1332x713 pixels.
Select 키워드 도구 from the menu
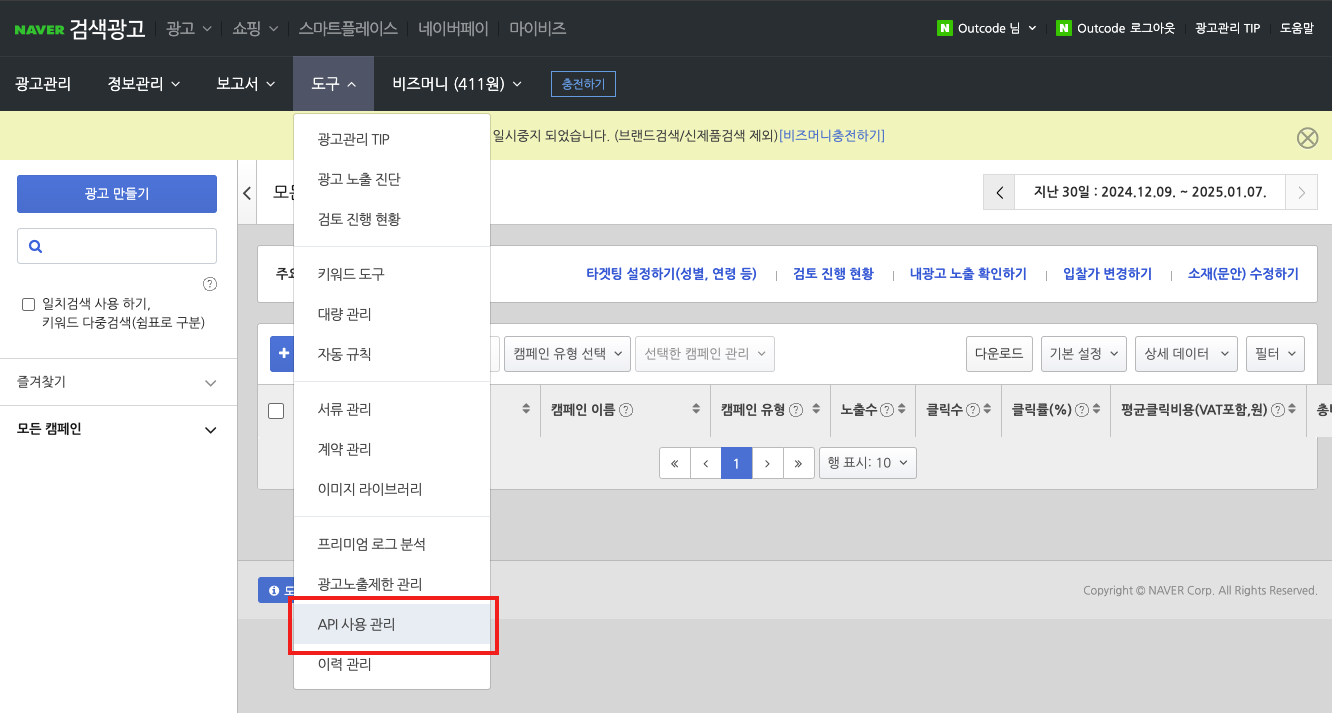(x=351, y=274)
